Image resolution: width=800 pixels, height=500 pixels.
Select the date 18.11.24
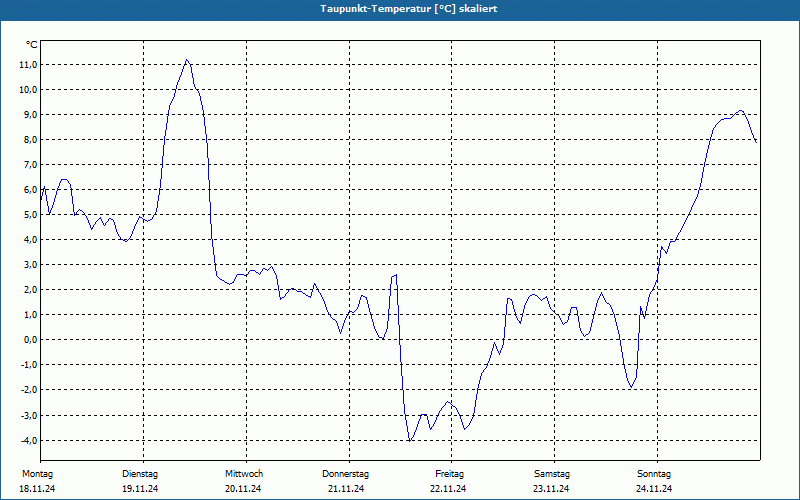(37, 489)
